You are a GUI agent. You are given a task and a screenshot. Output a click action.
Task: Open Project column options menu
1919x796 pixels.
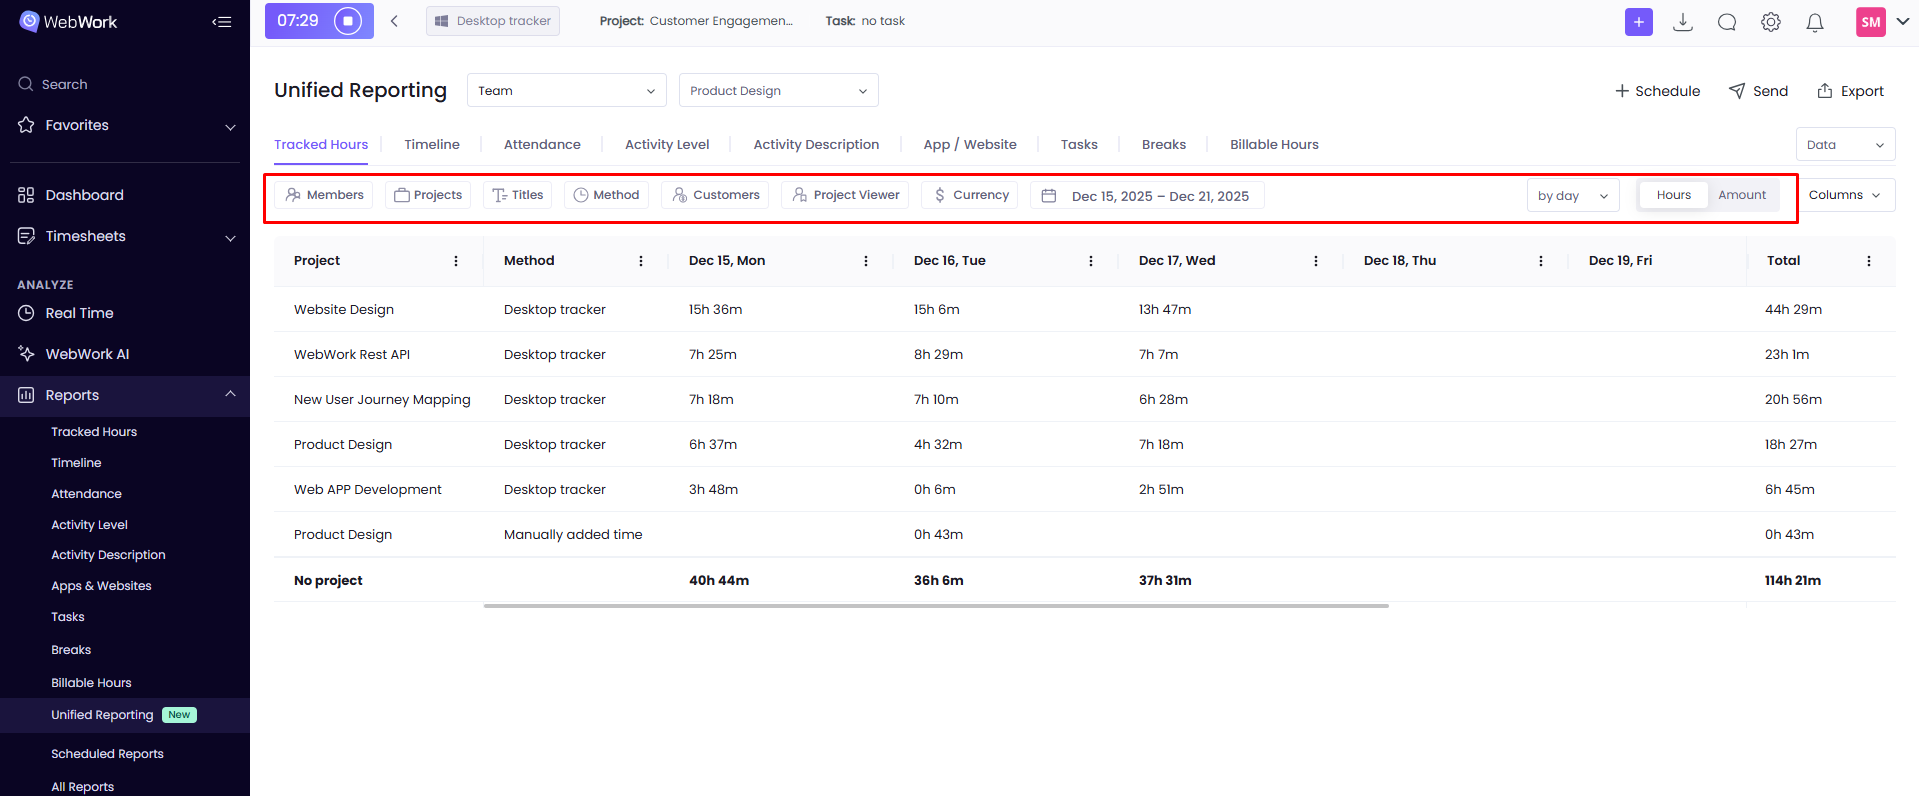tap(456, 261)
